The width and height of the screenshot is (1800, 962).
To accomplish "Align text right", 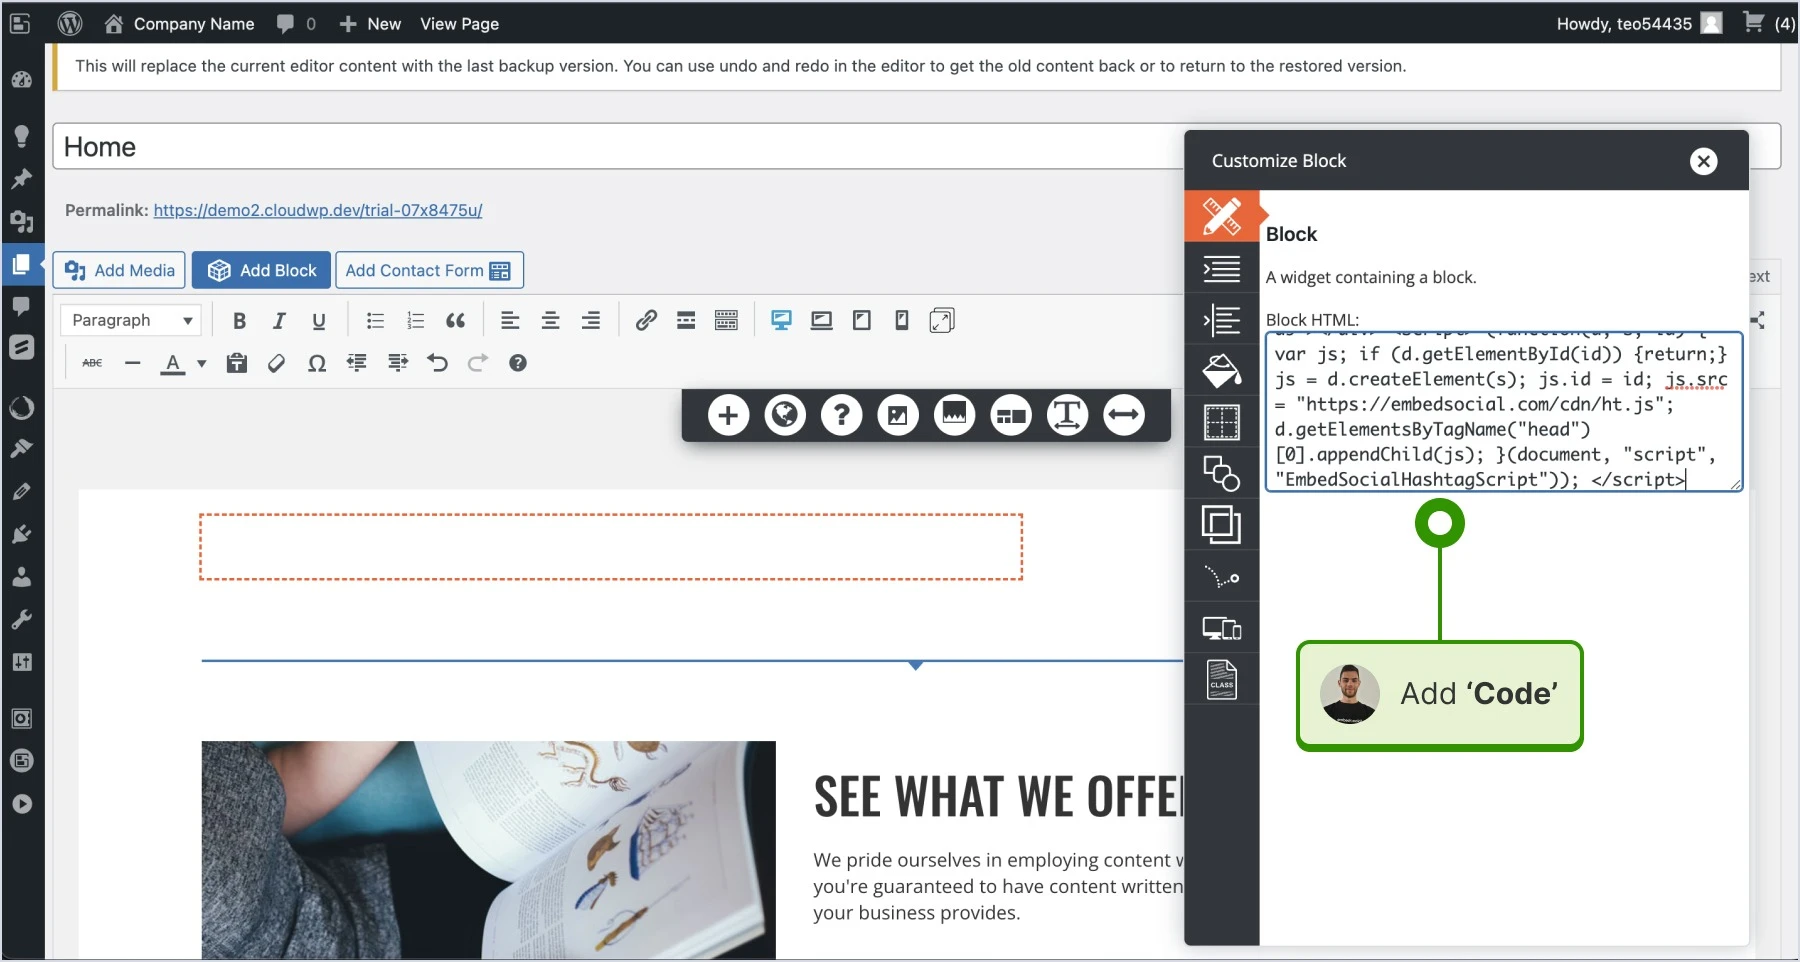I will click(x=591, y=320).
